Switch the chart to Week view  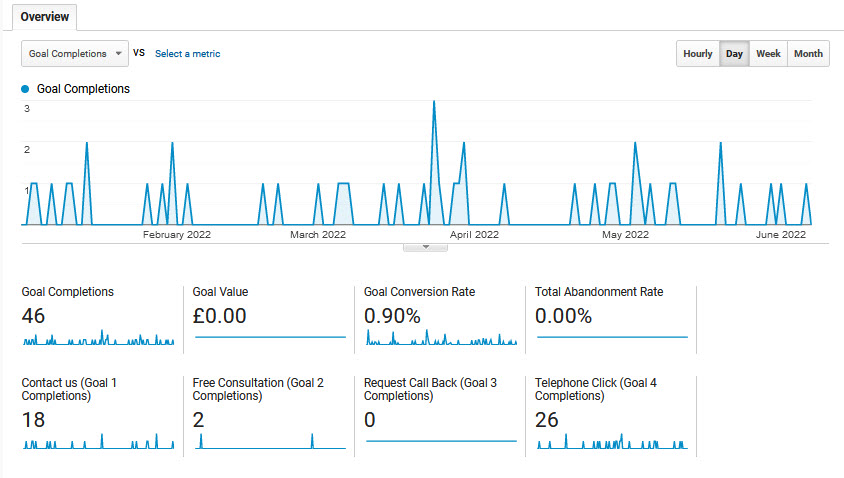768,54
